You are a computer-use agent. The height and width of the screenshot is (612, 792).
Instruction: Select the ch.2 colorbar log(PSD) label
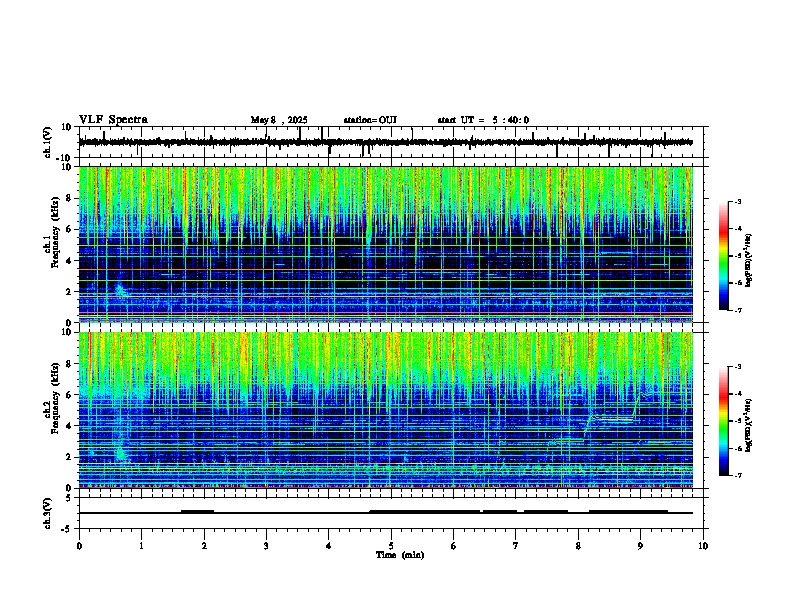click(749, 425)
